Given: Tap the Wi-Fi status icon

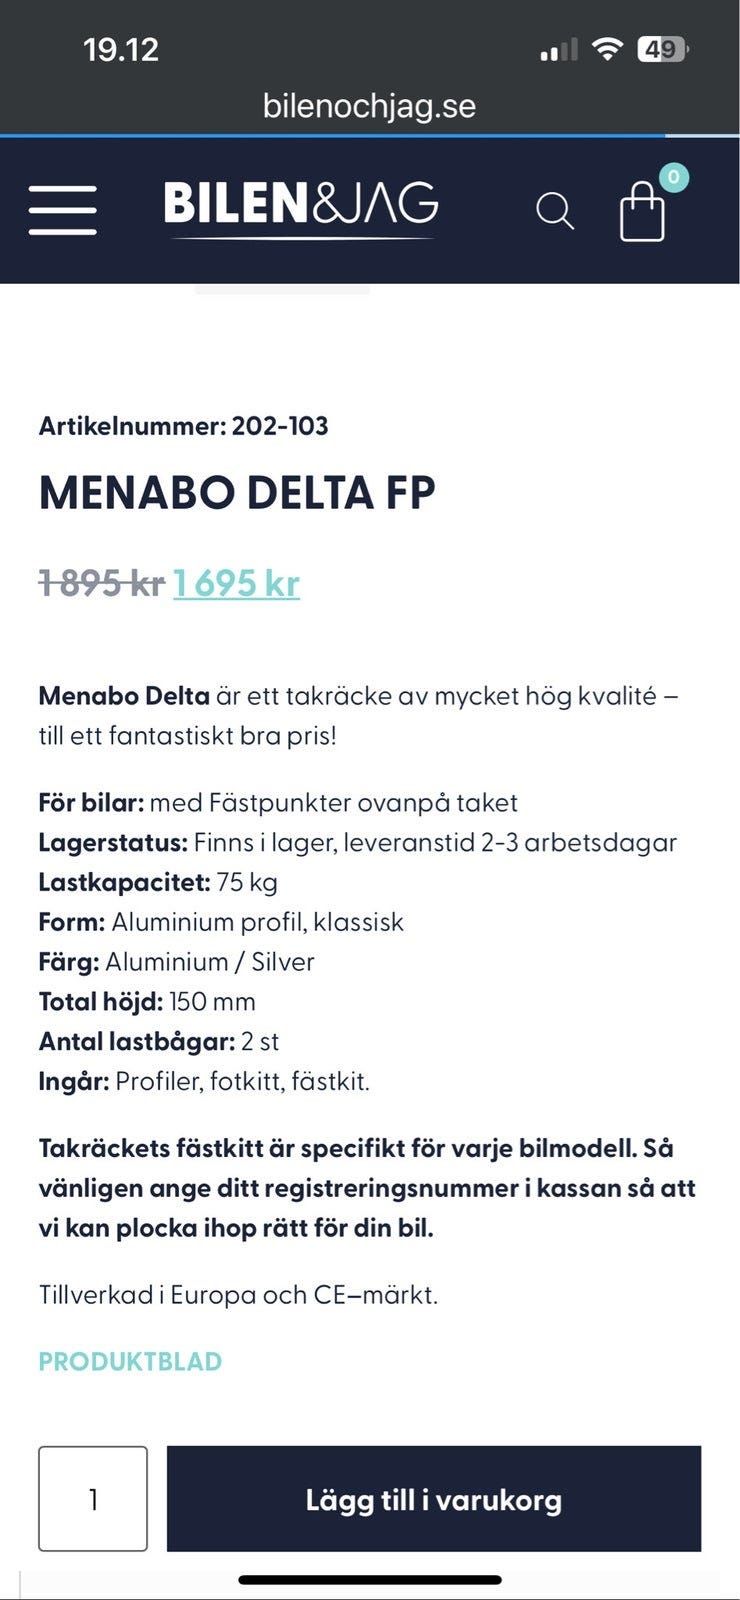Looking at the screenshot, I should click(x=607, y=49).
